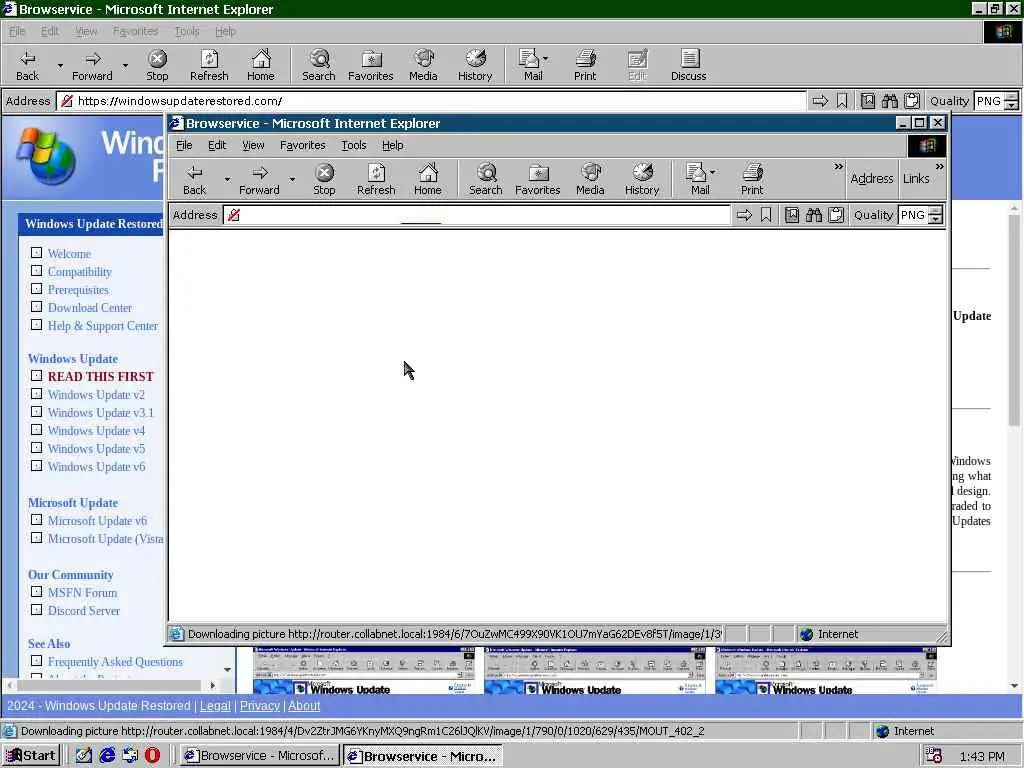Image resolution: width=1024 pixels, height=768 pixels.
Task: Click Back in the background window toolbar
Action: pyautogui.click(x=27, y=65)
